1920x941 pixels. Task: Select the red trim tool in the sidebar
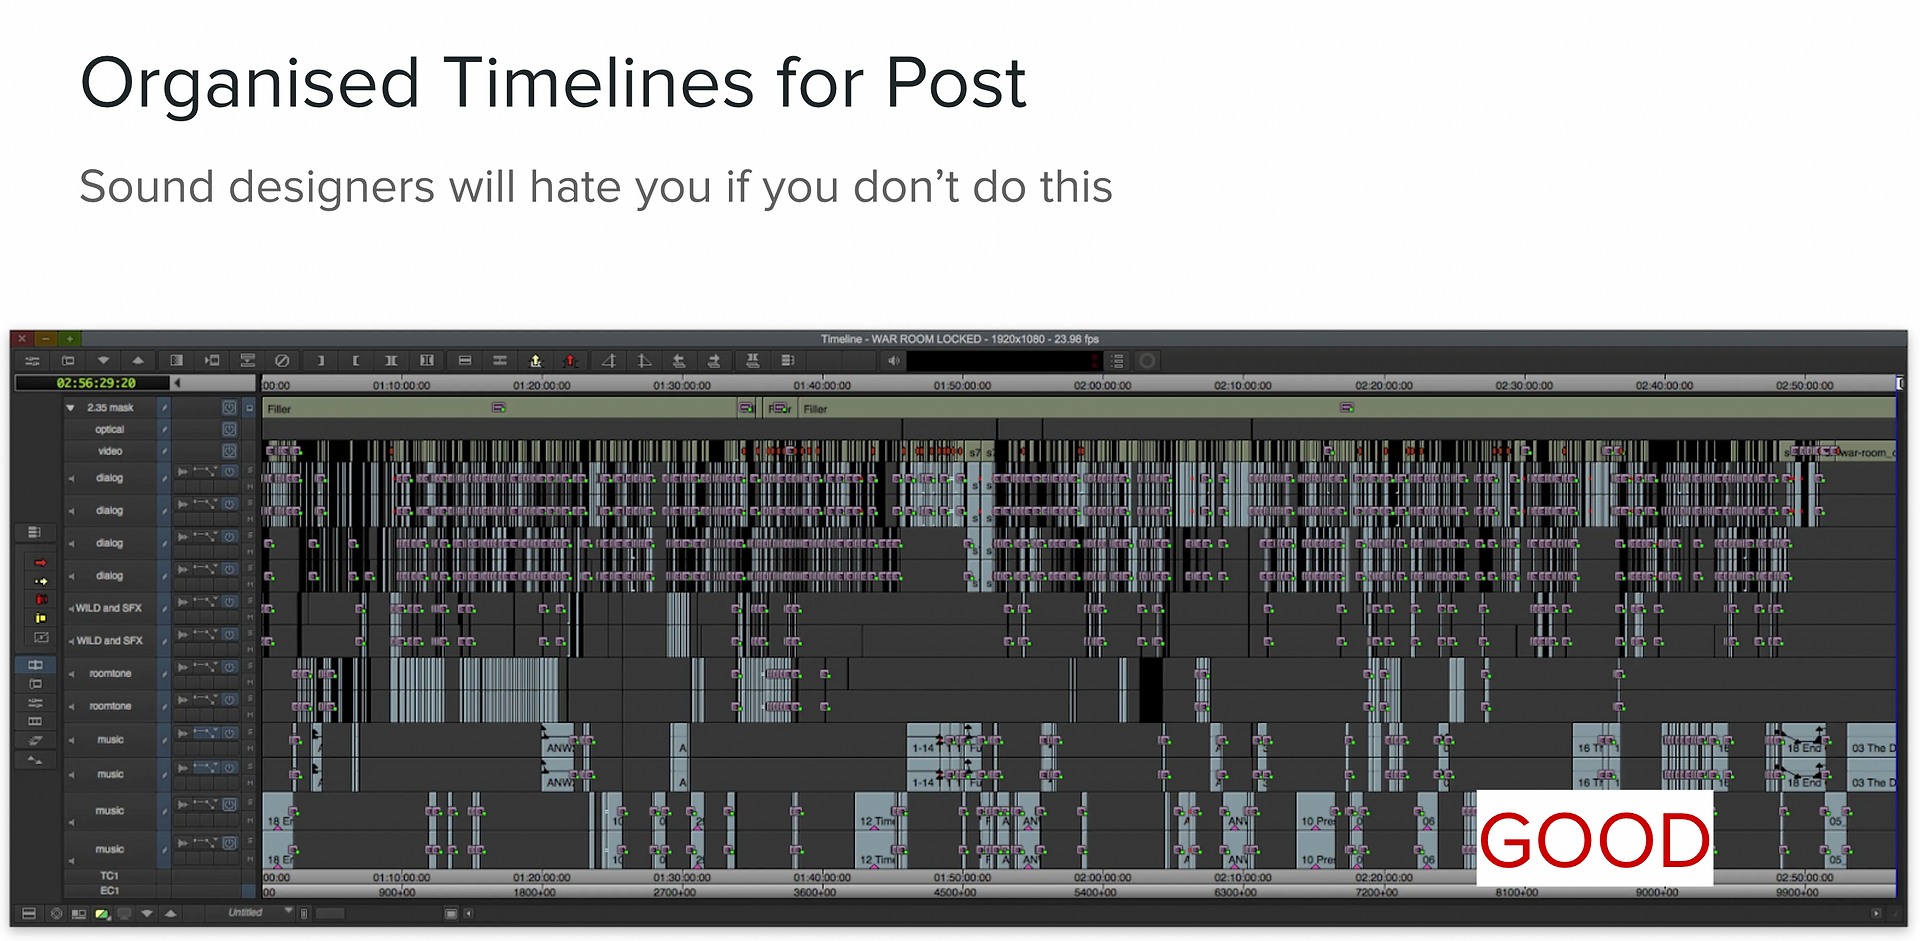(x=40, y=599)
